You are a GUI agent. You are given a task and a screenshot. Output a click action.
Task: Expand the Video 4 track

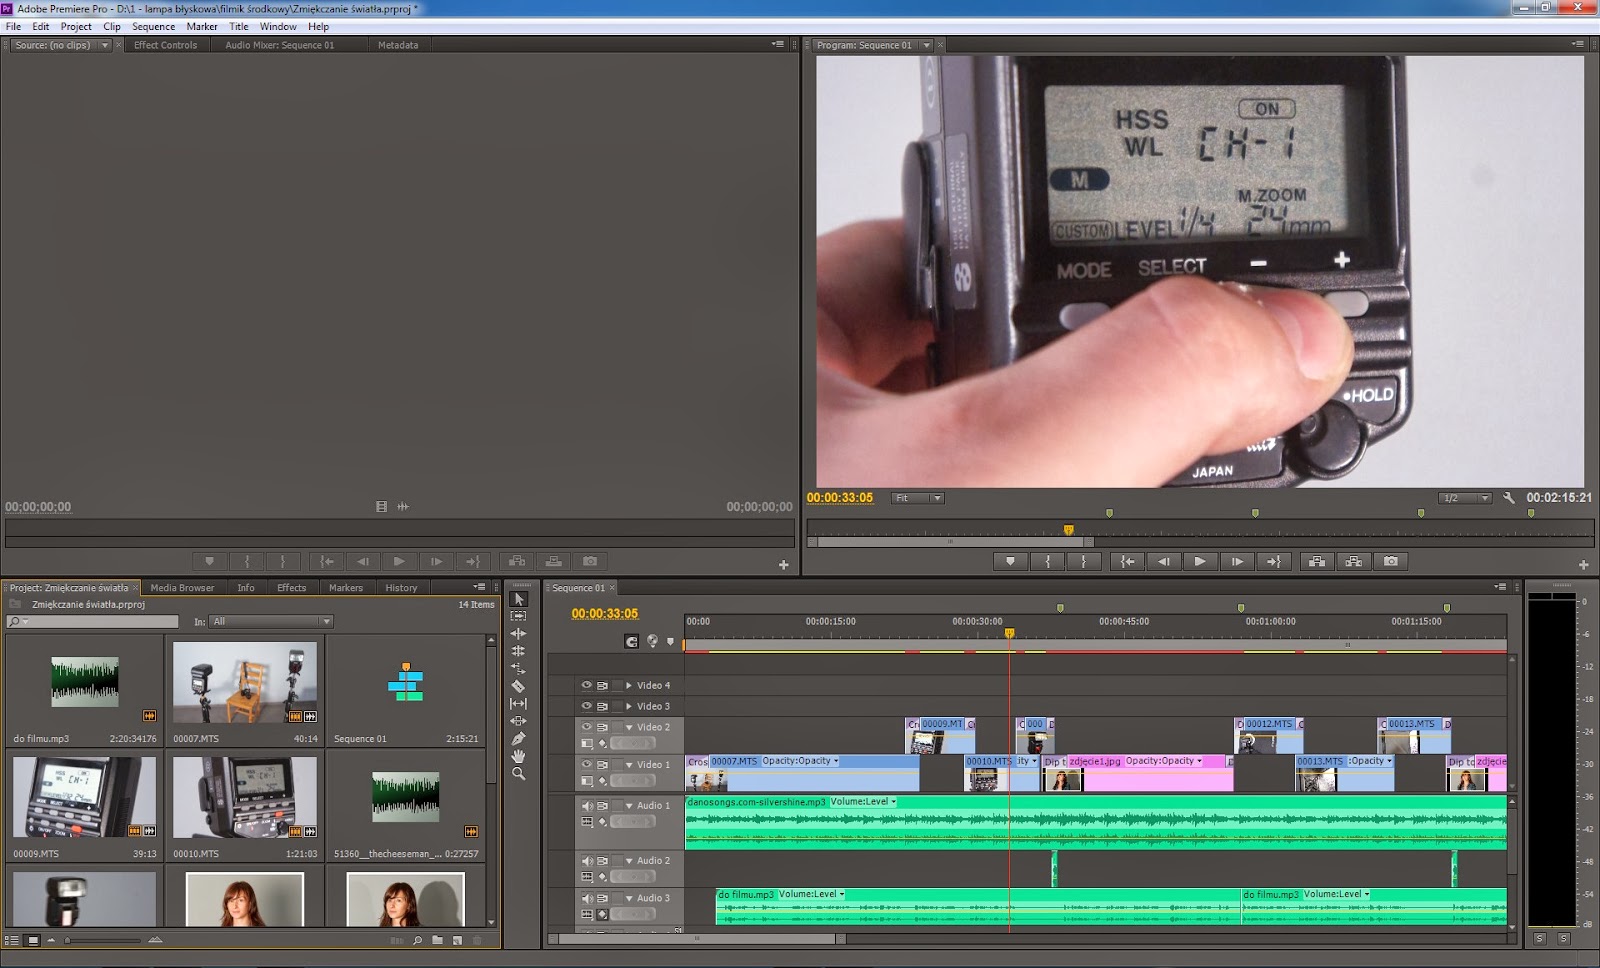pos(629,685)
